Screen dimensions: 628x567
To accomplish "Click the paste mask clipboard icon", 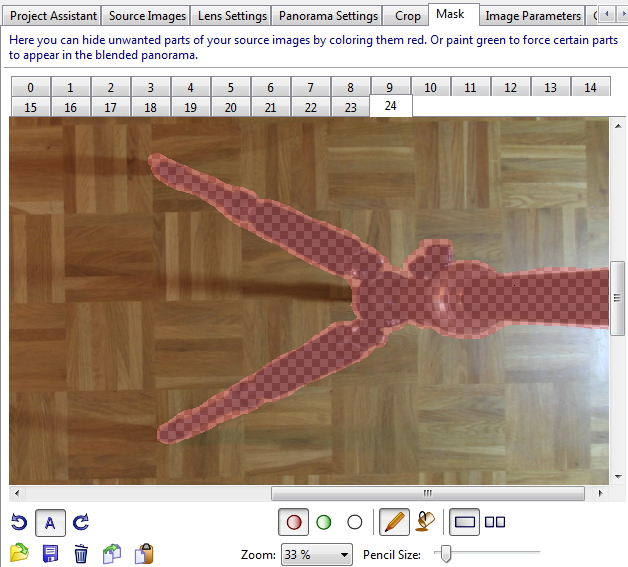I will 144,553.
